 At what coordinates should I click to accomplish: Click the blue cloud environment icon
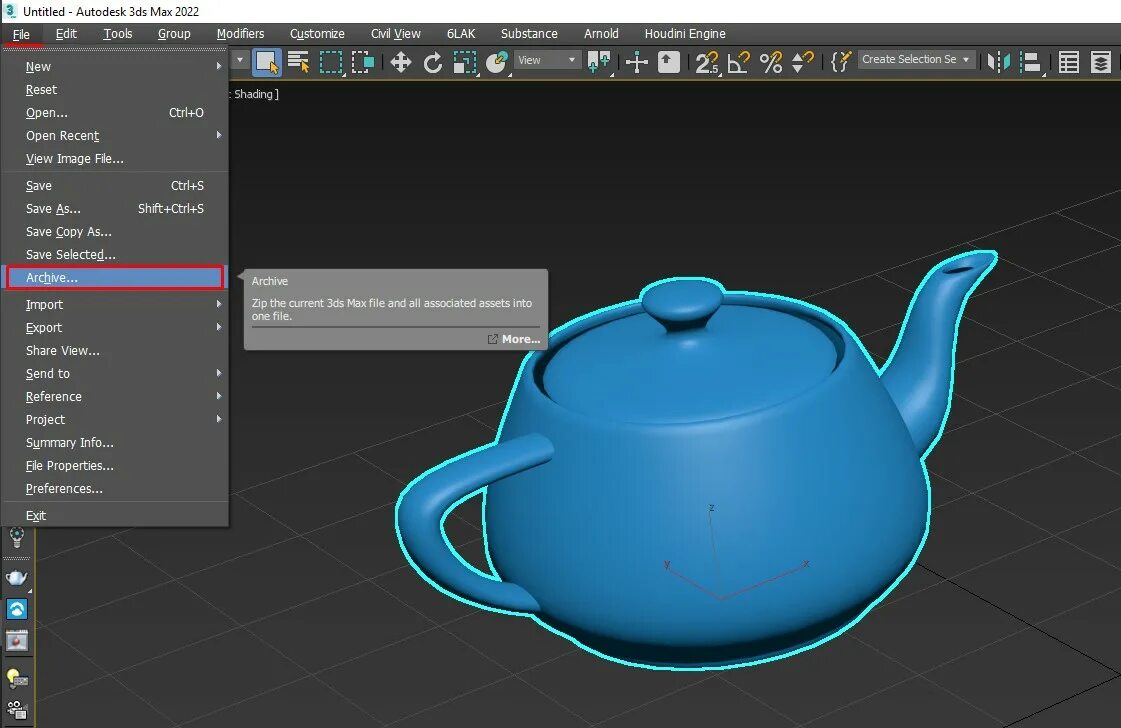coord(16,609)
